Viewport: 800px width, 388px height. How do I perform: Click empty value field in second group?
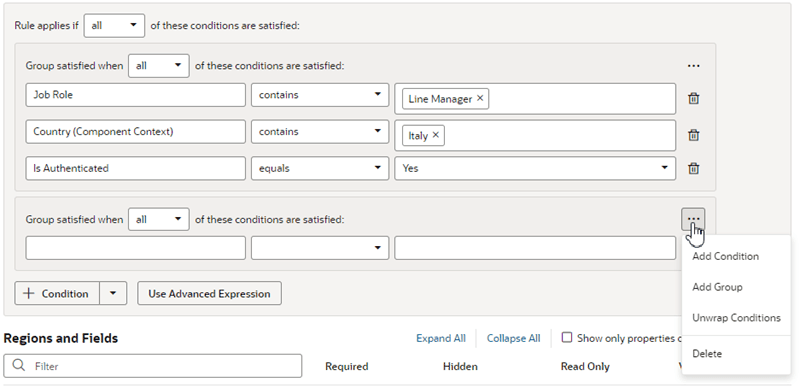coord(535,248)
